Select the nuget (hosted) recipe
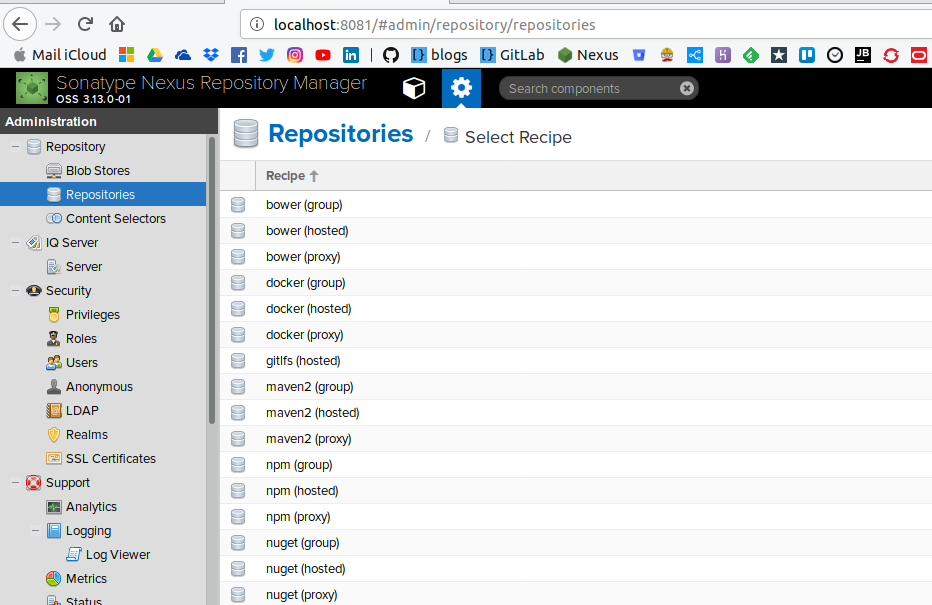This screenshot has width=932, height=605. click(575, 569)
